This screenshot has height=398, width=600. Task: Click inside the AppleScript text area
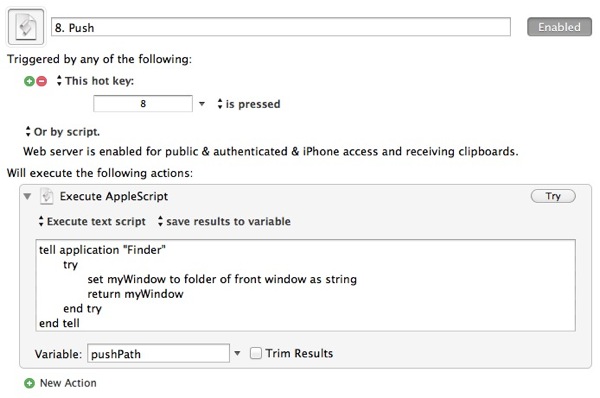click(x=305, y=285)
